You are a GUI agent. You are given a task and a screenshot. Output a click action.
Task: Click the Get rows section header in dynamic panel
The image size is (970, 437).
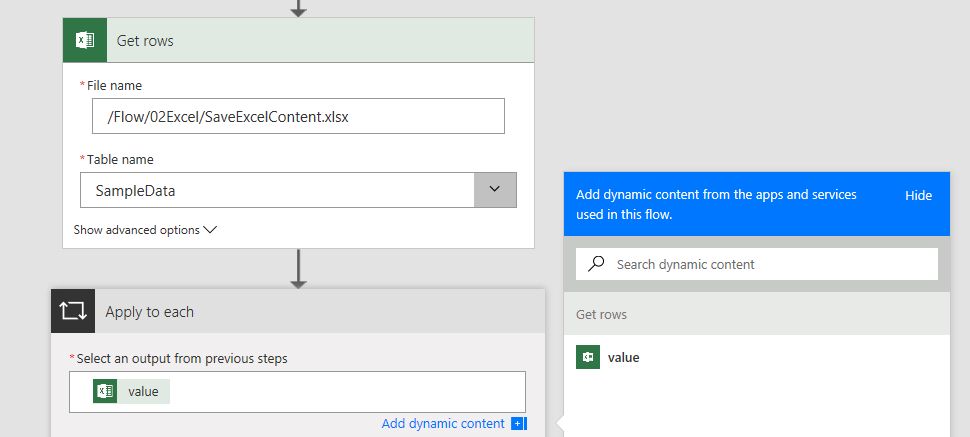click(602, 314)
